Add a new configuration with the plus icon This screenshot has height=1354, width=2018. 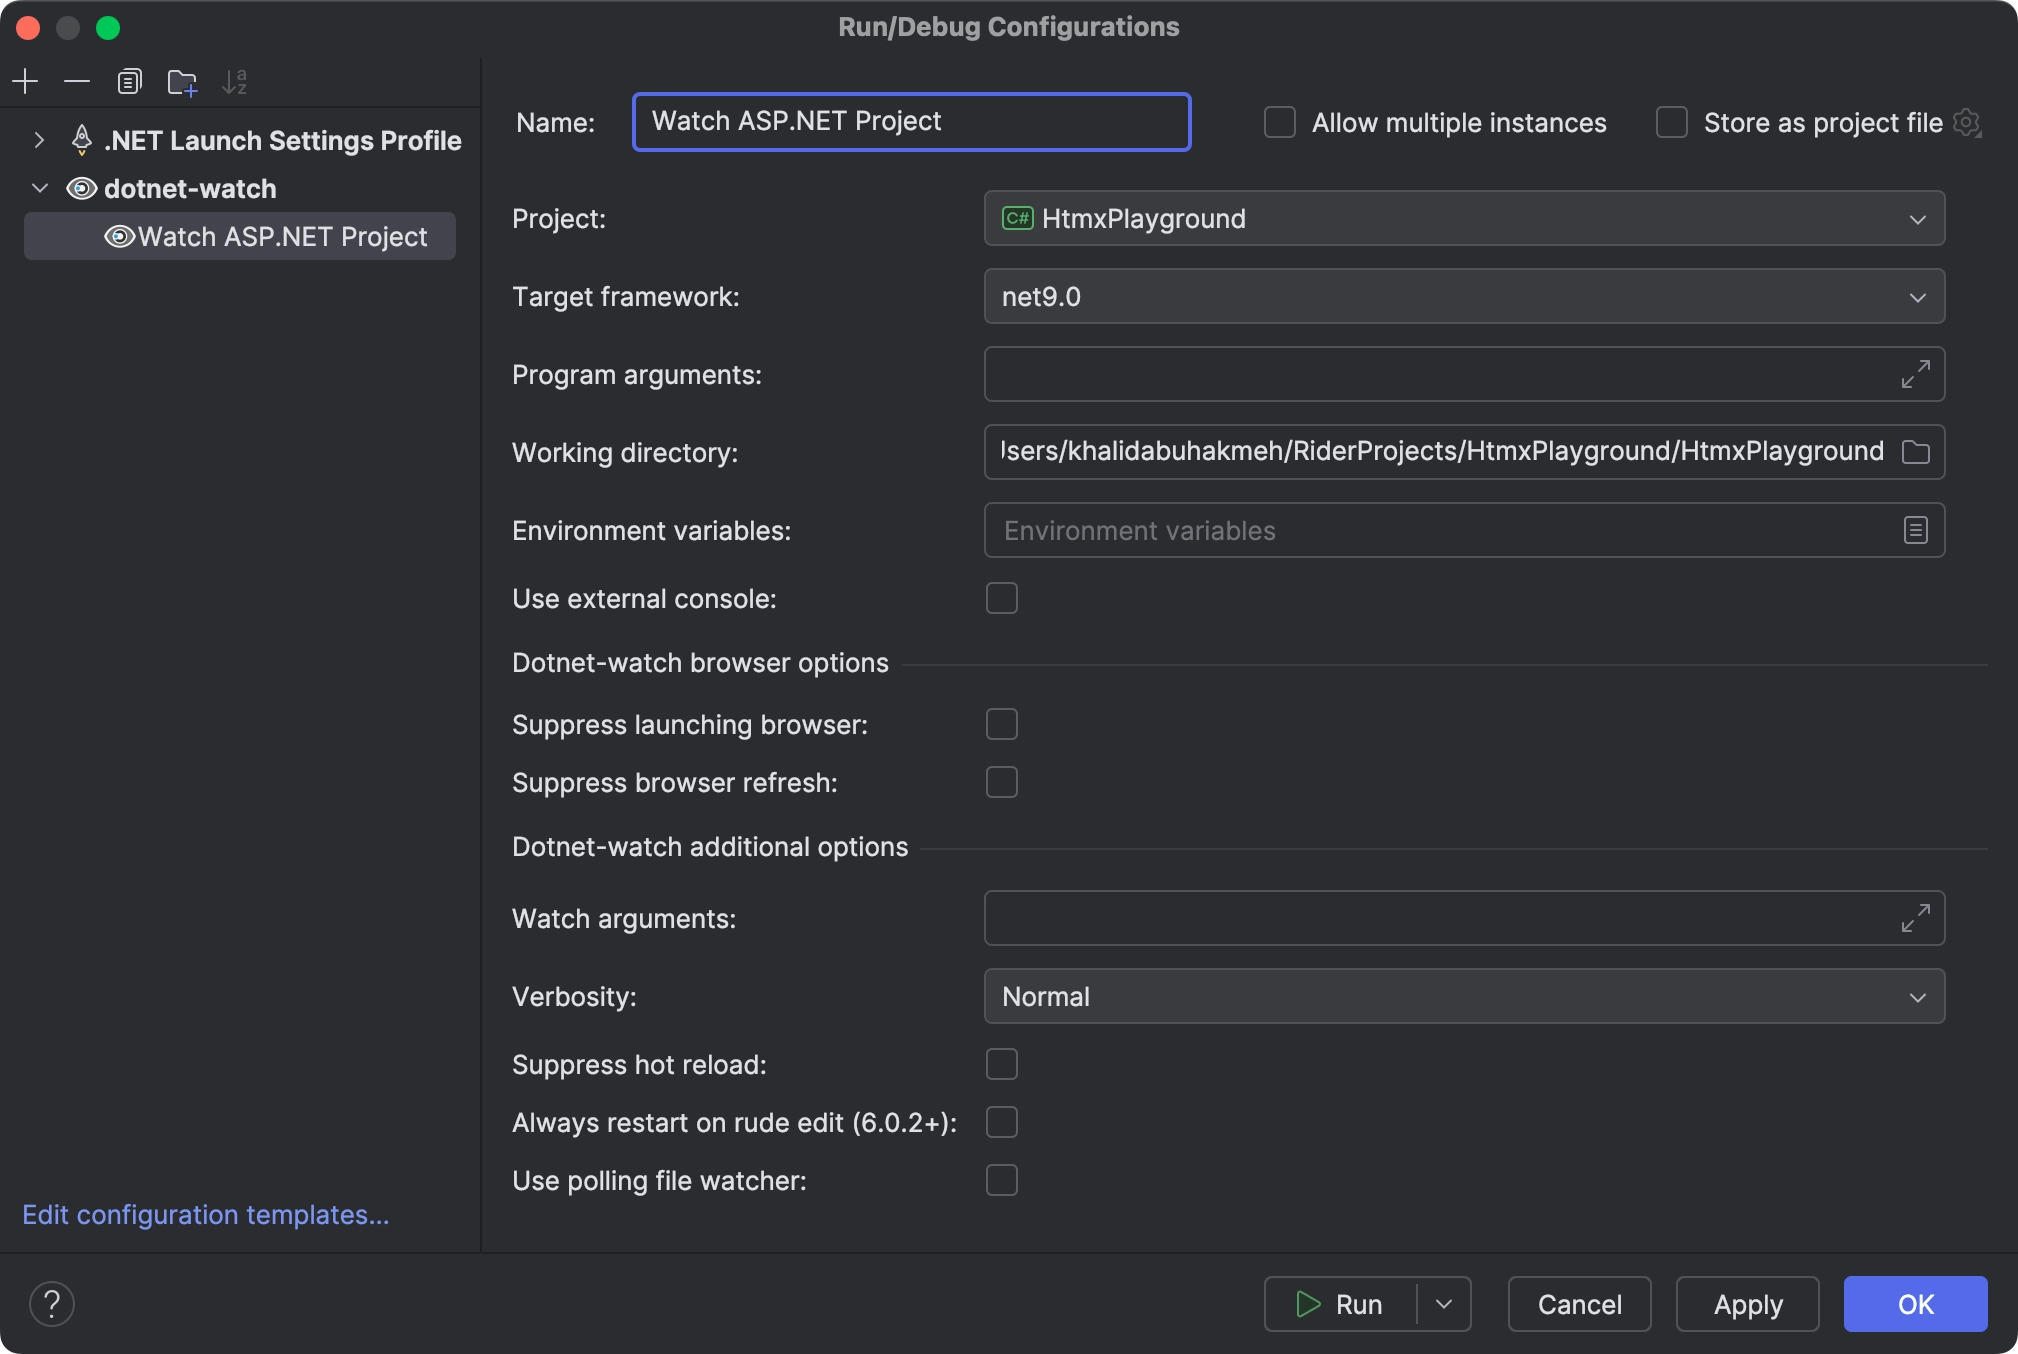click(25, 81)
